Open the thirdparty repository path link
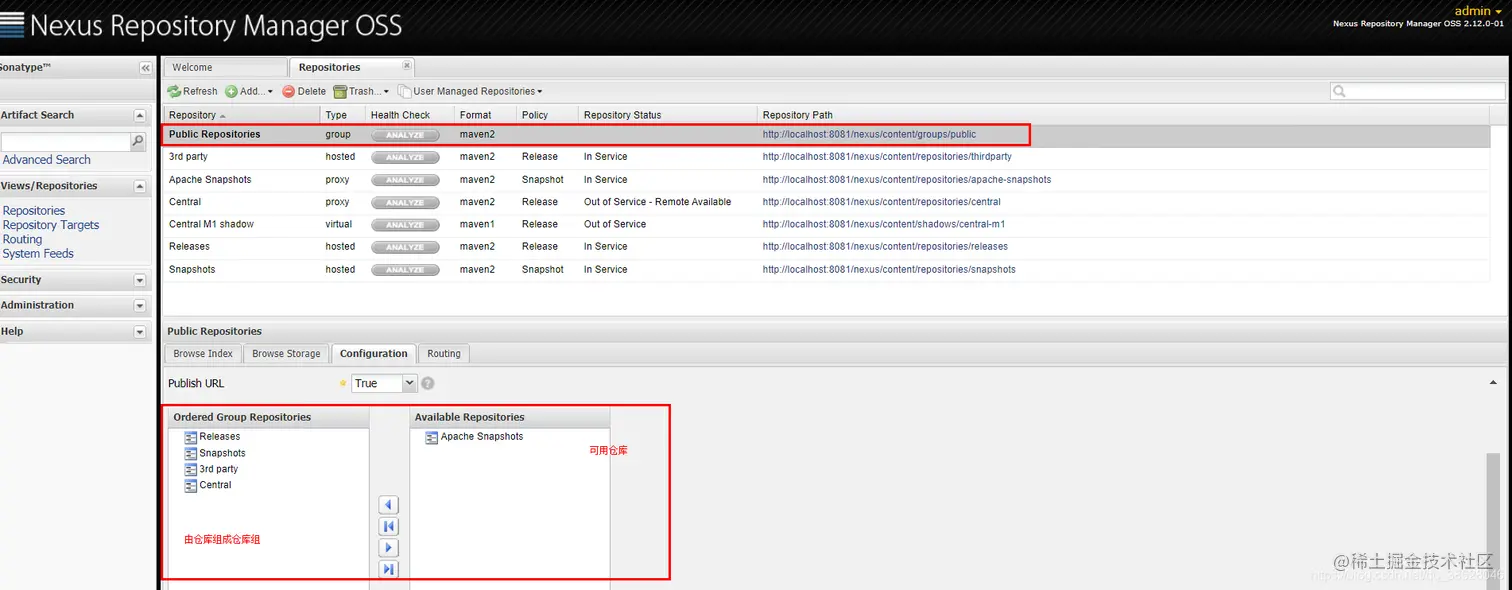This screenshot has width=1512, height=590. [887, 157]
